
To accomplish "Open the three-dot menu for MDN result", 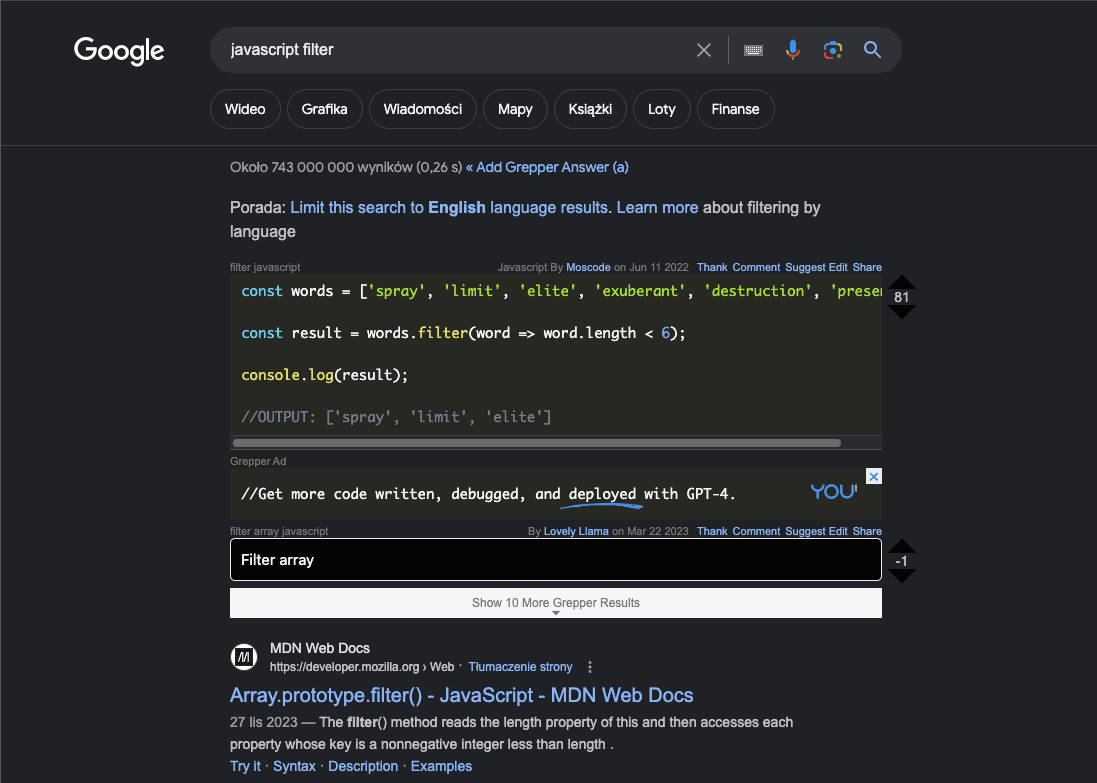I will [x=590, y=667].
